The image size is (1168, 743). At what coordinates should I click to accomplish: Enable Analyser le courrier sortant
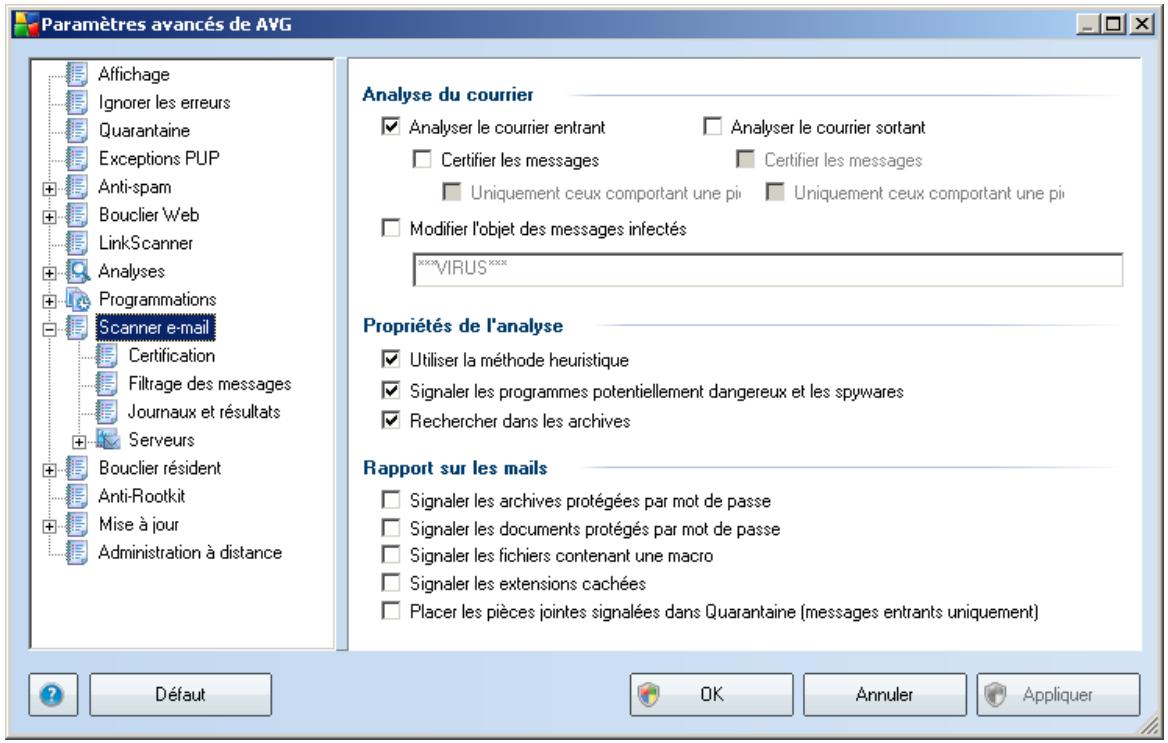712,127
